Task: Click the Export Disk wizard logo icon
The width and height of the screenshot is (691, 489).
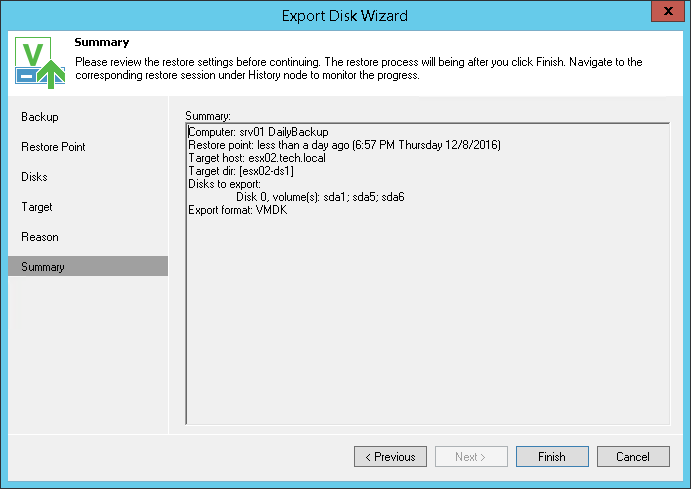Action: click(38, 63)
